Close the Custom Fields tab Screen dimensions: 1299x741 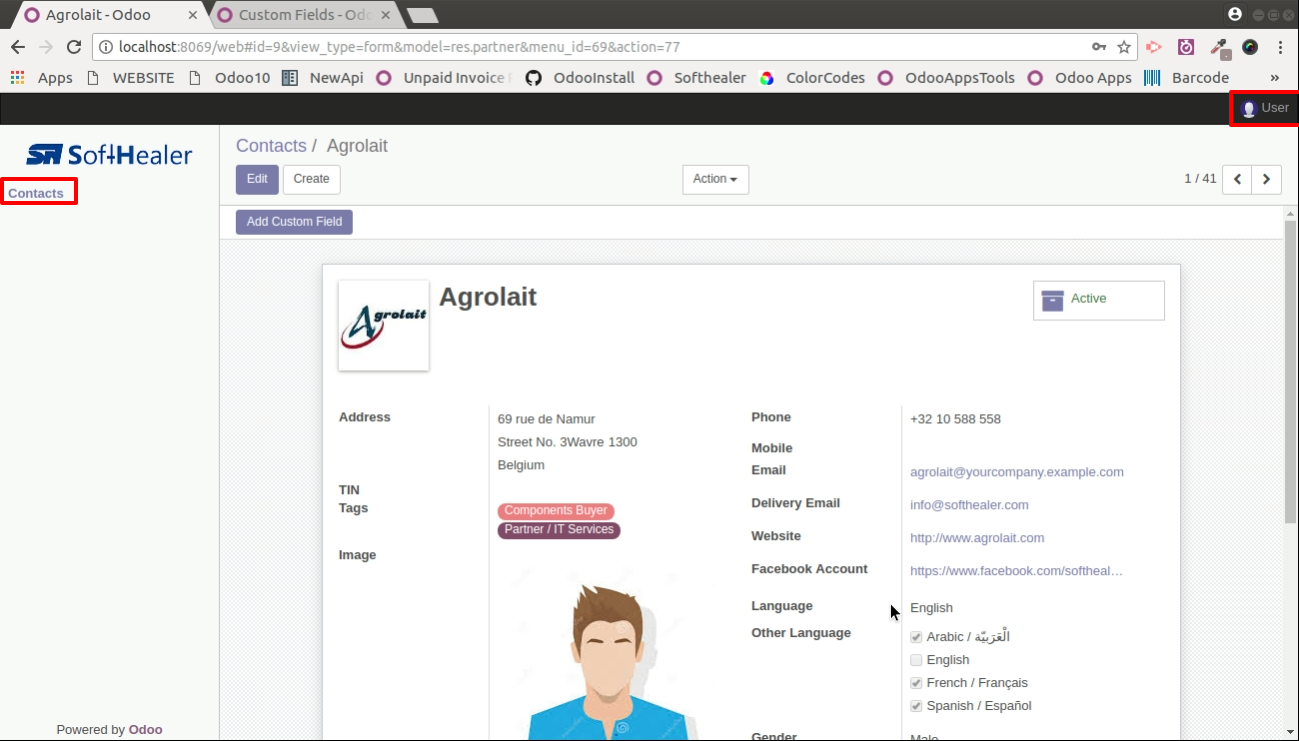(x=388, y=15)
